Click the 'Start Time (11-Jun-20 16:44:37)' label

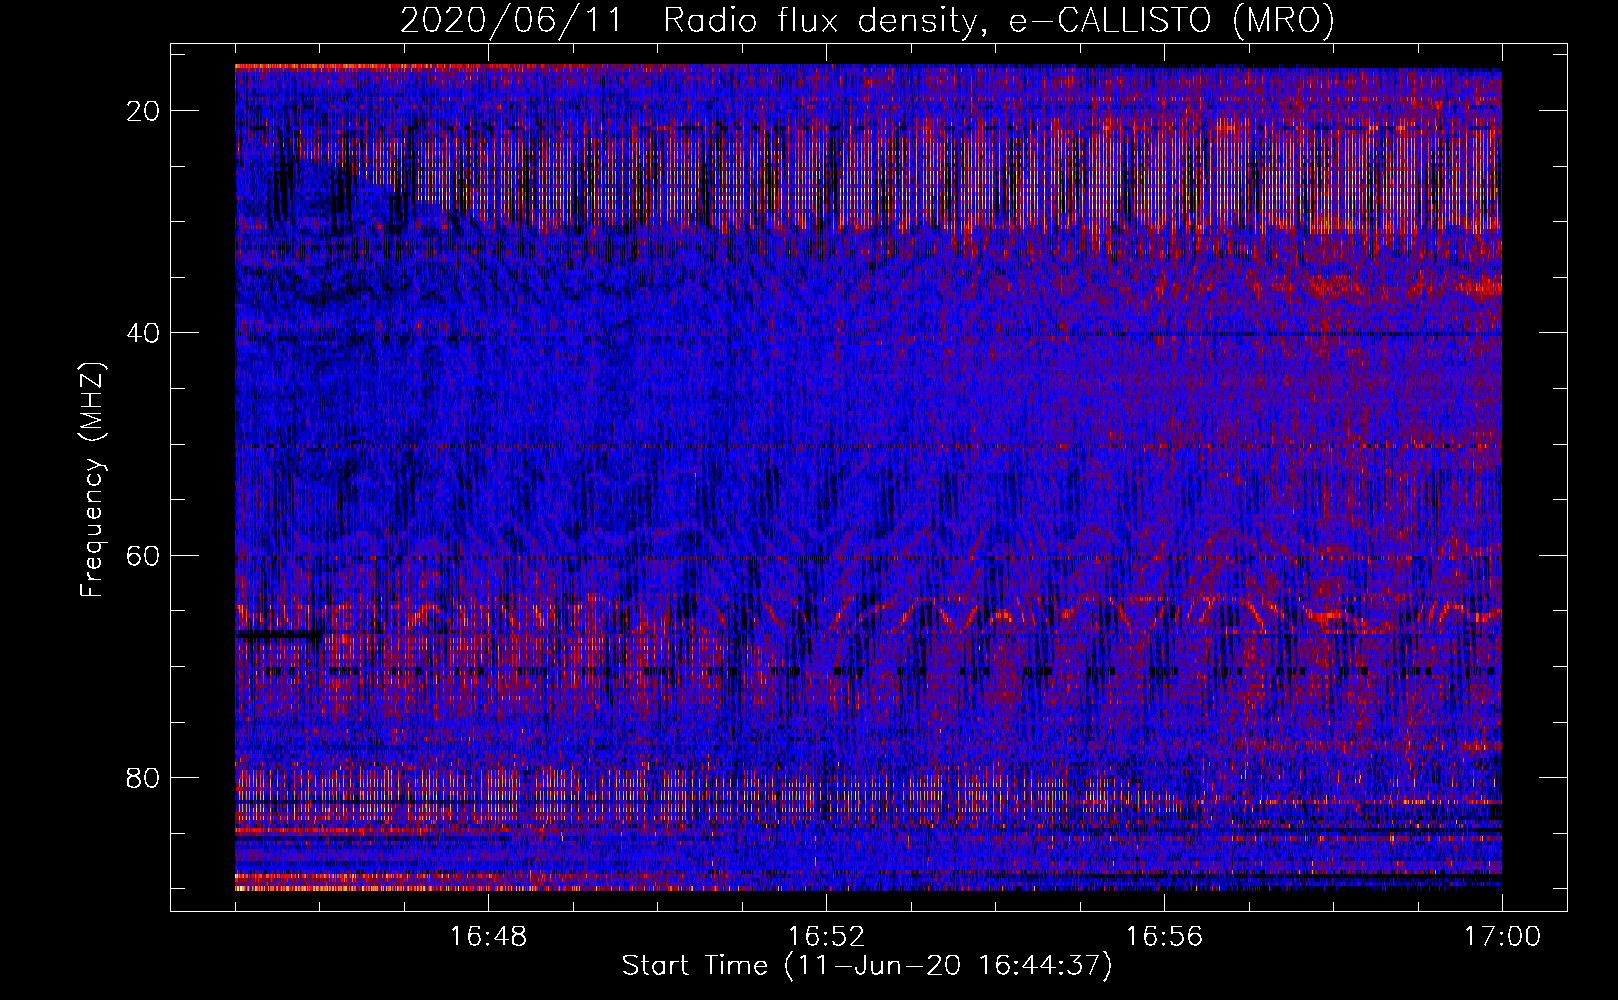point(867,966)
